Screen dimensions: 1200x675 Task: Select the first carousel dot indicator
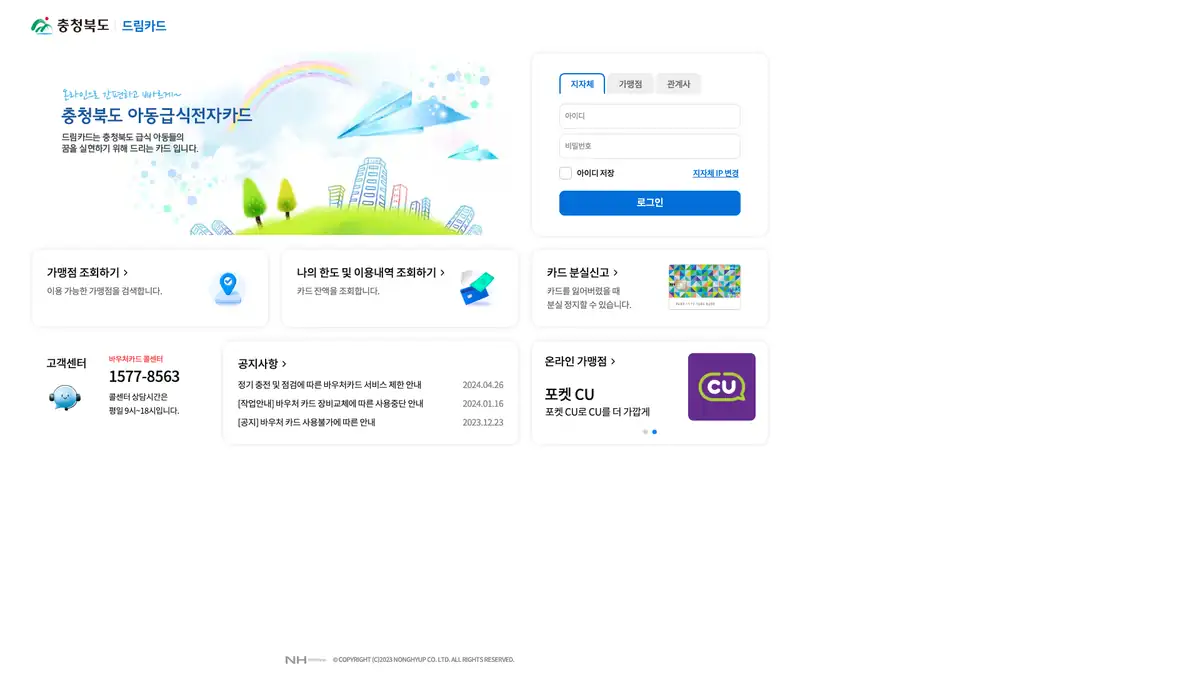645,432
